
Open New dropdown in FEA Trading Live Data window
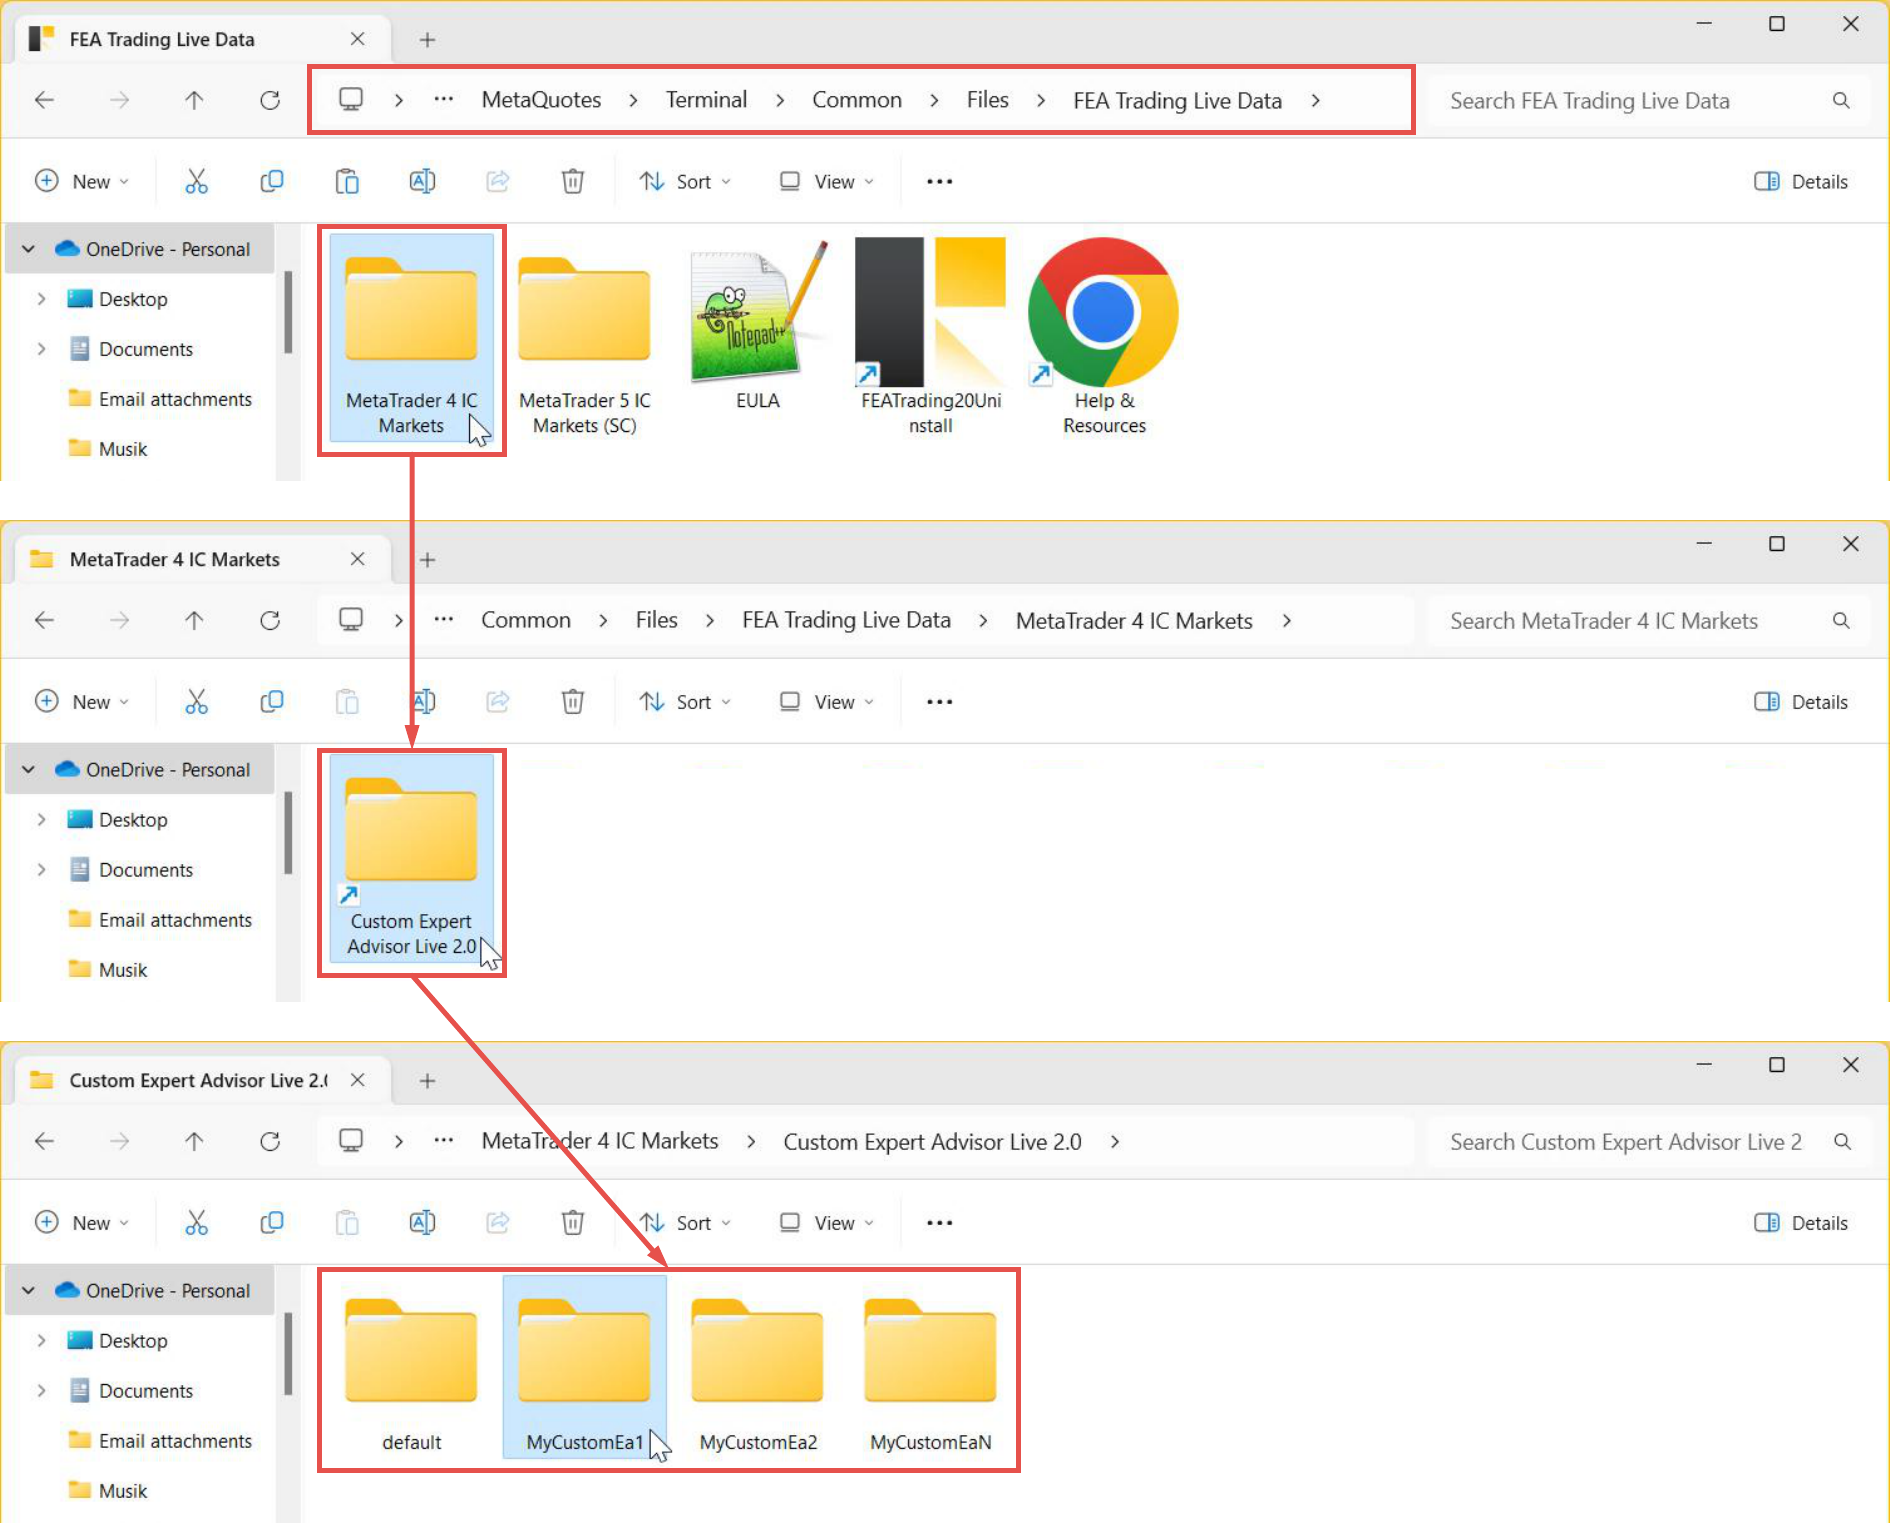(82, 181)
